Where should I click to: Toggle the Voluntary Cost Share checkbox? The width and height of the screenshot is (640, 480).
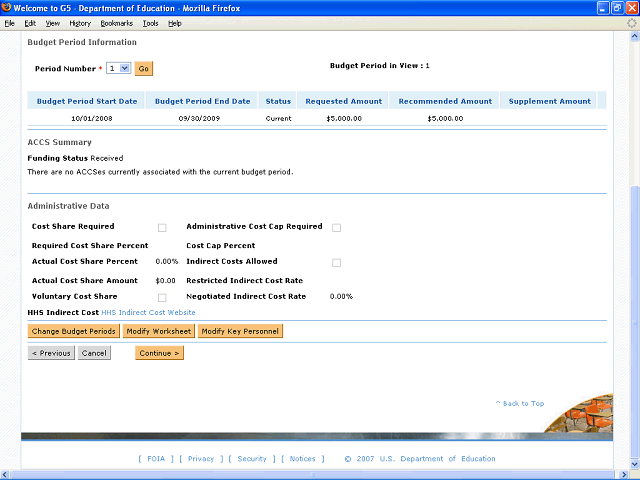162,298
